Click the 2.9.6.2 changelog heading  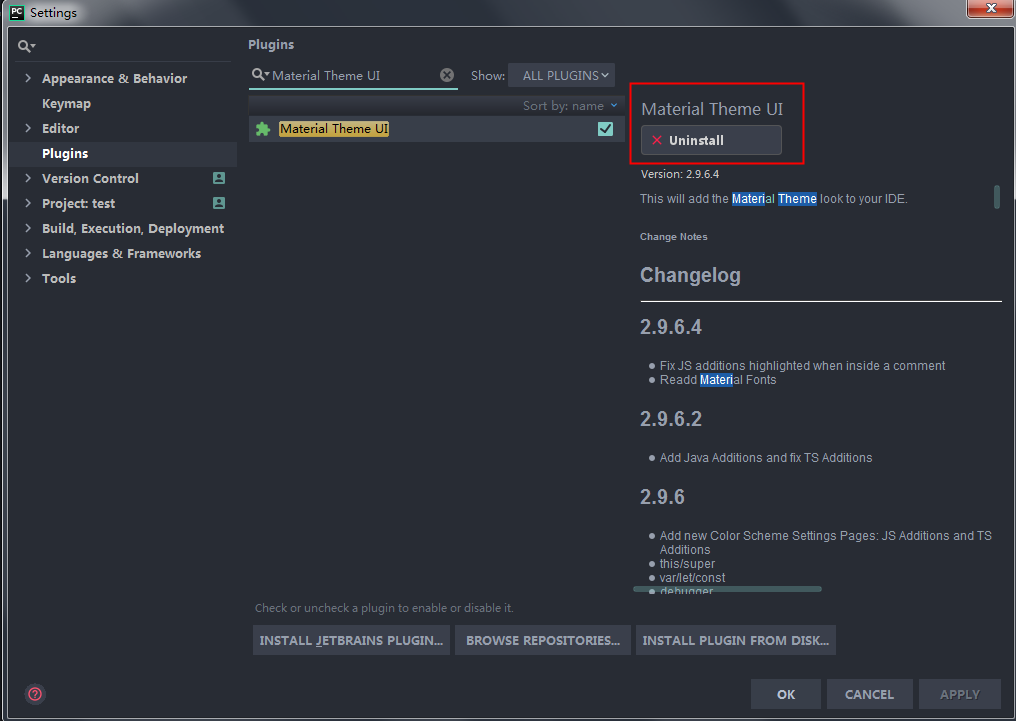[x=671, y=419]
